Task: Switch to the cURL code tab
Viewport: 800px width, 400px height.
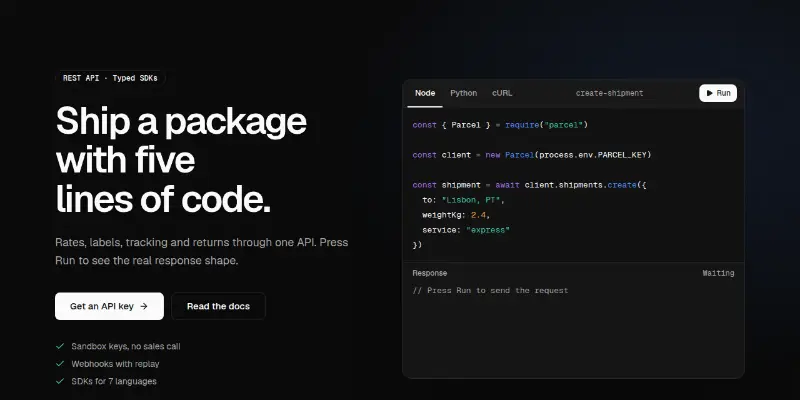Action: point(502,93)
